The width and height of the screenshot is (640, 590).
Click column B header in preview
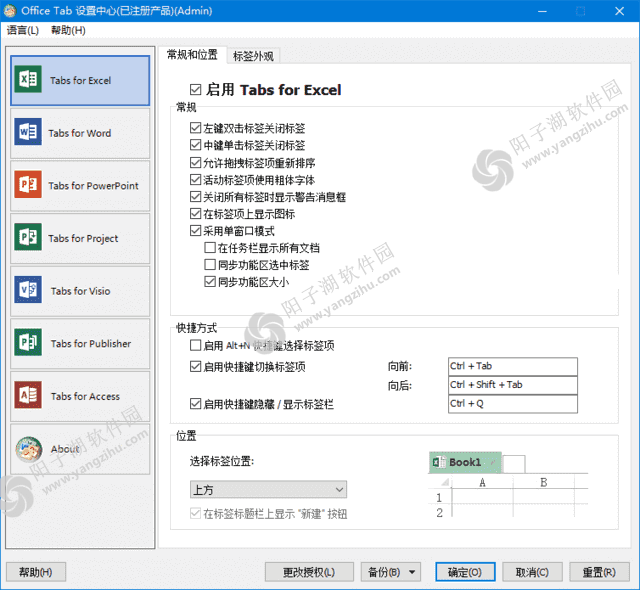[x=544, y=482]
